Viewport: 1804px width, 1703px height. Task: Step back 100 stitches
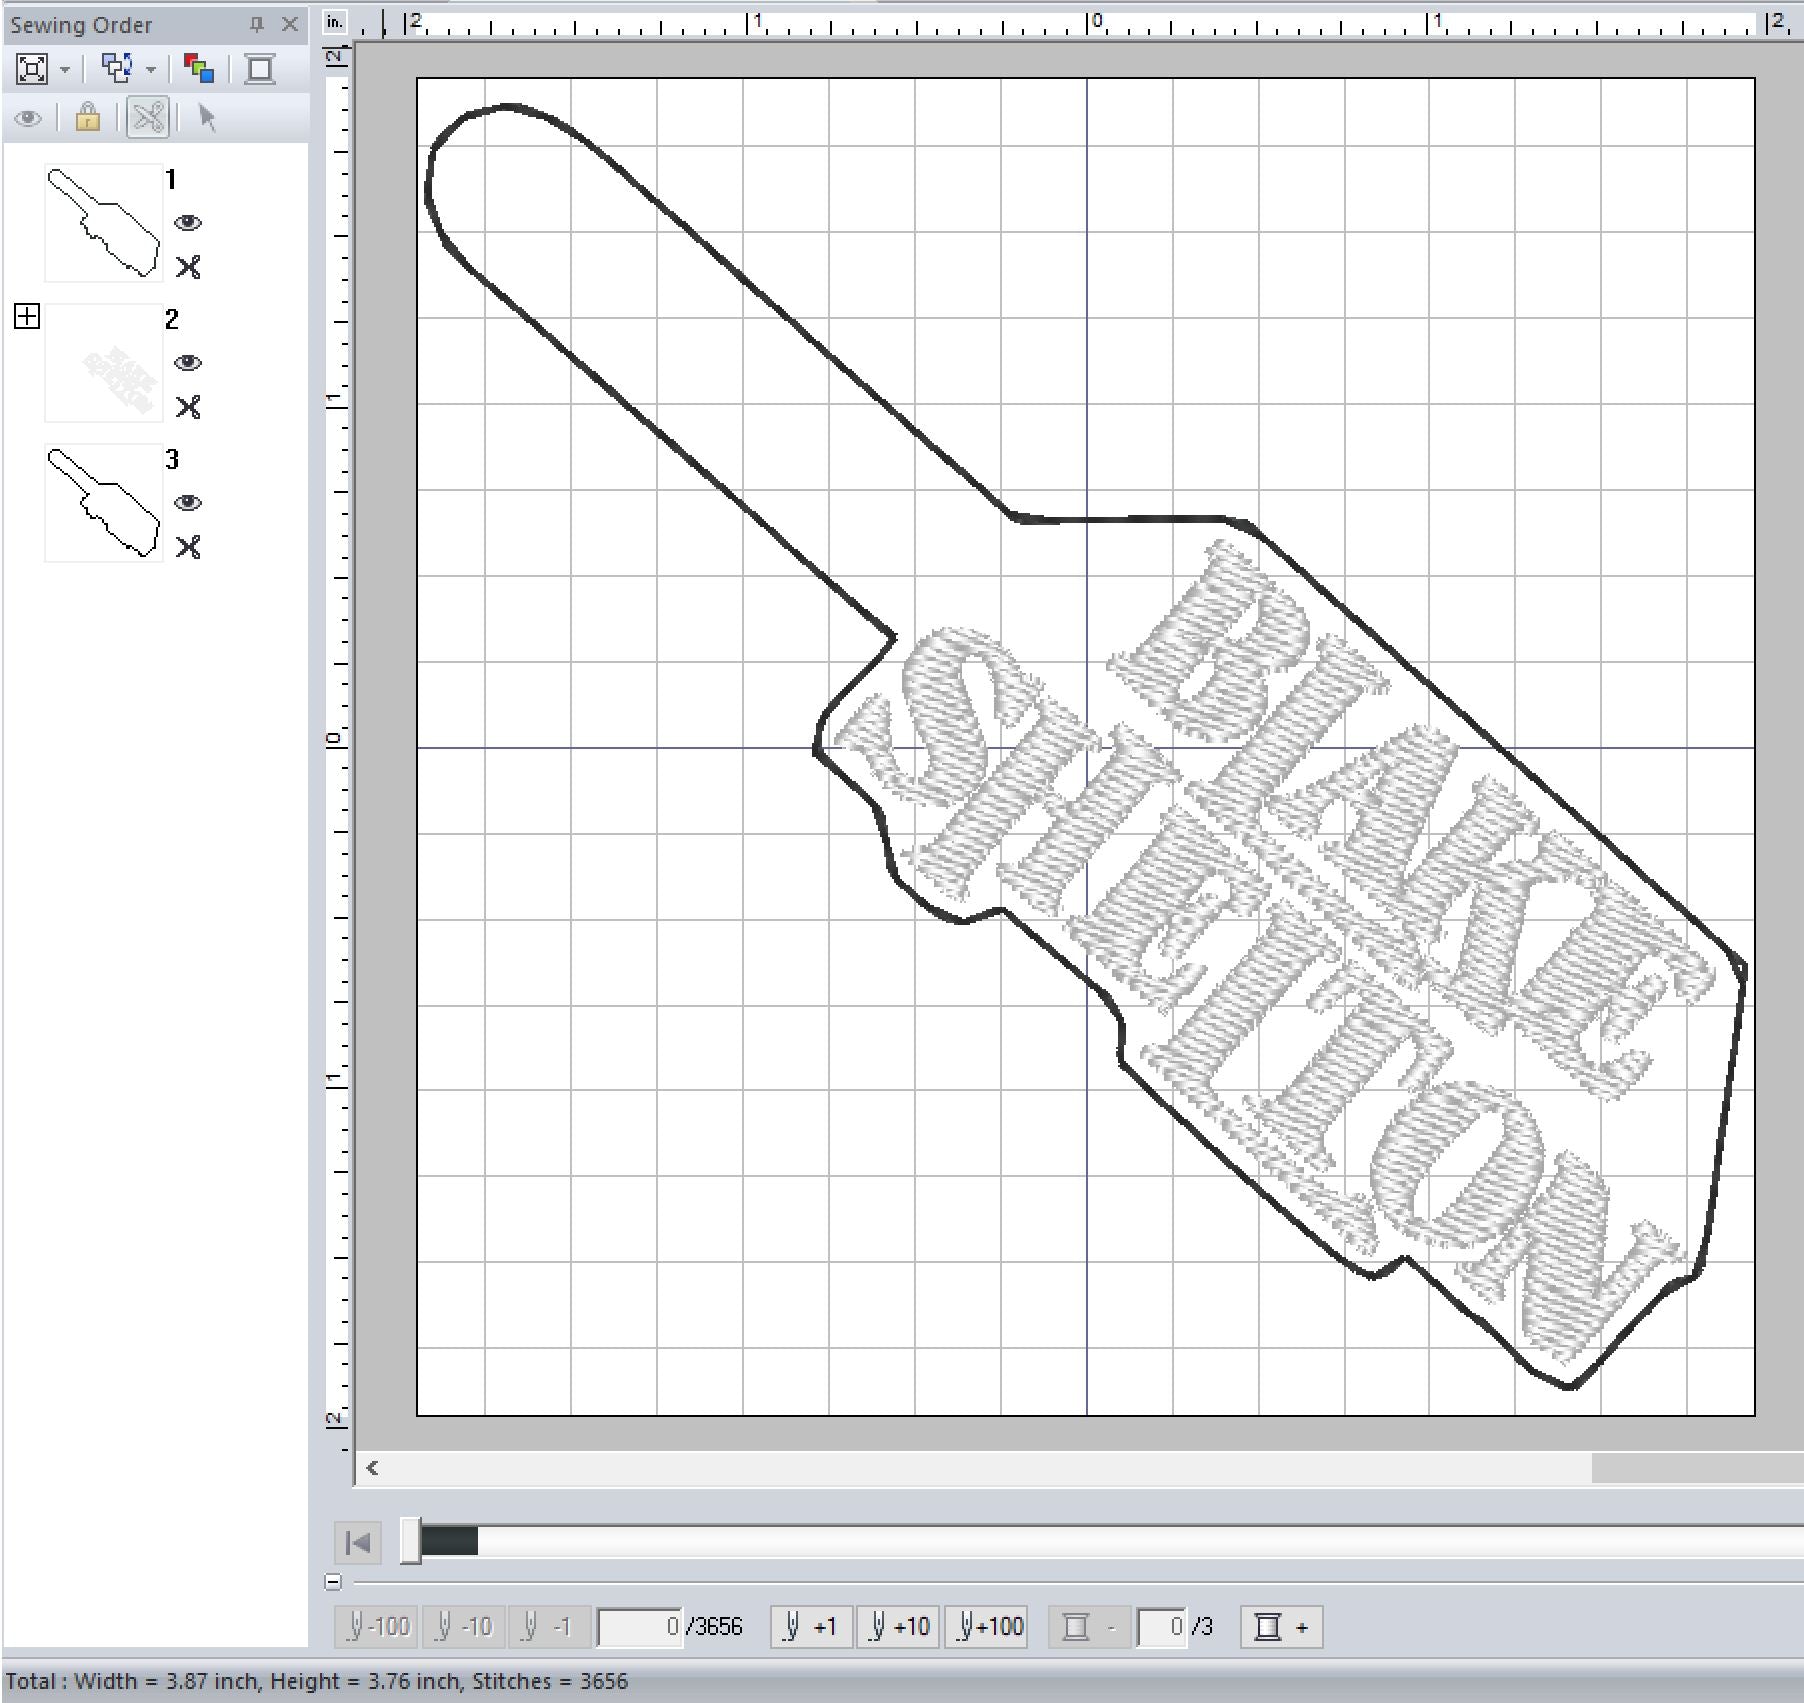point(377,1627)
